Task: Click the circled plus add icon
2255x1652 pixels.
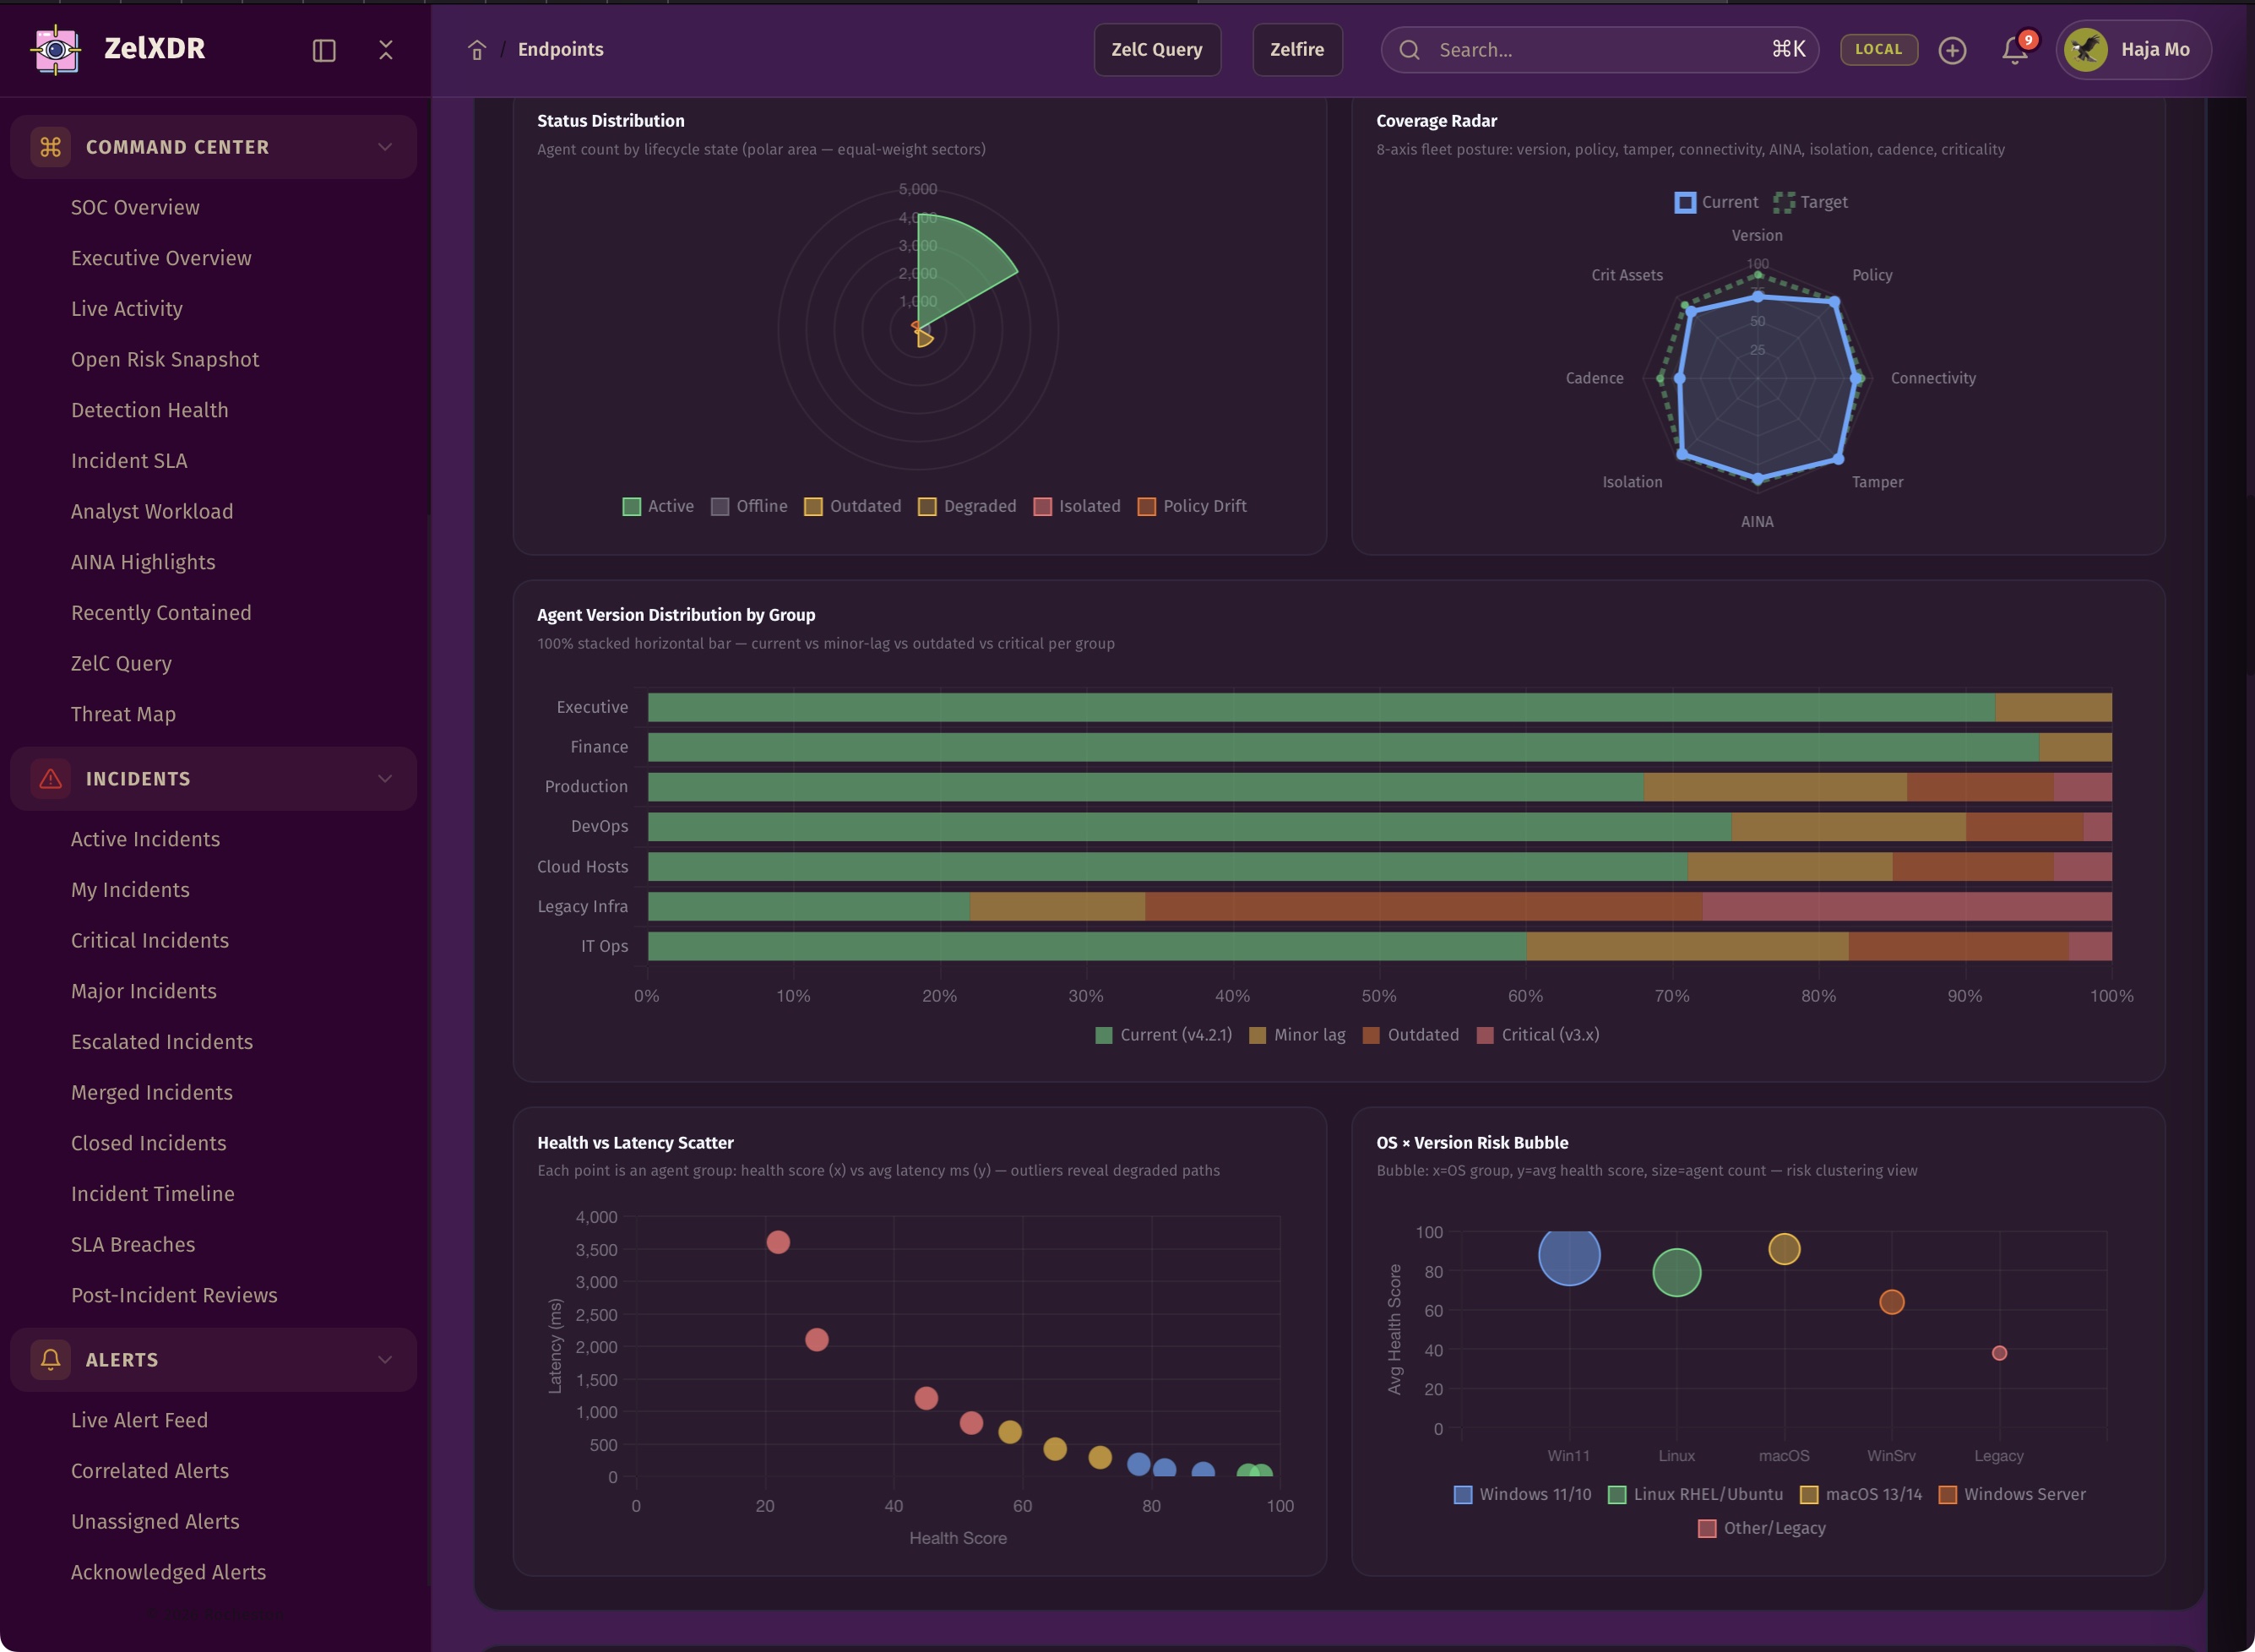Action: point(1952,50)
